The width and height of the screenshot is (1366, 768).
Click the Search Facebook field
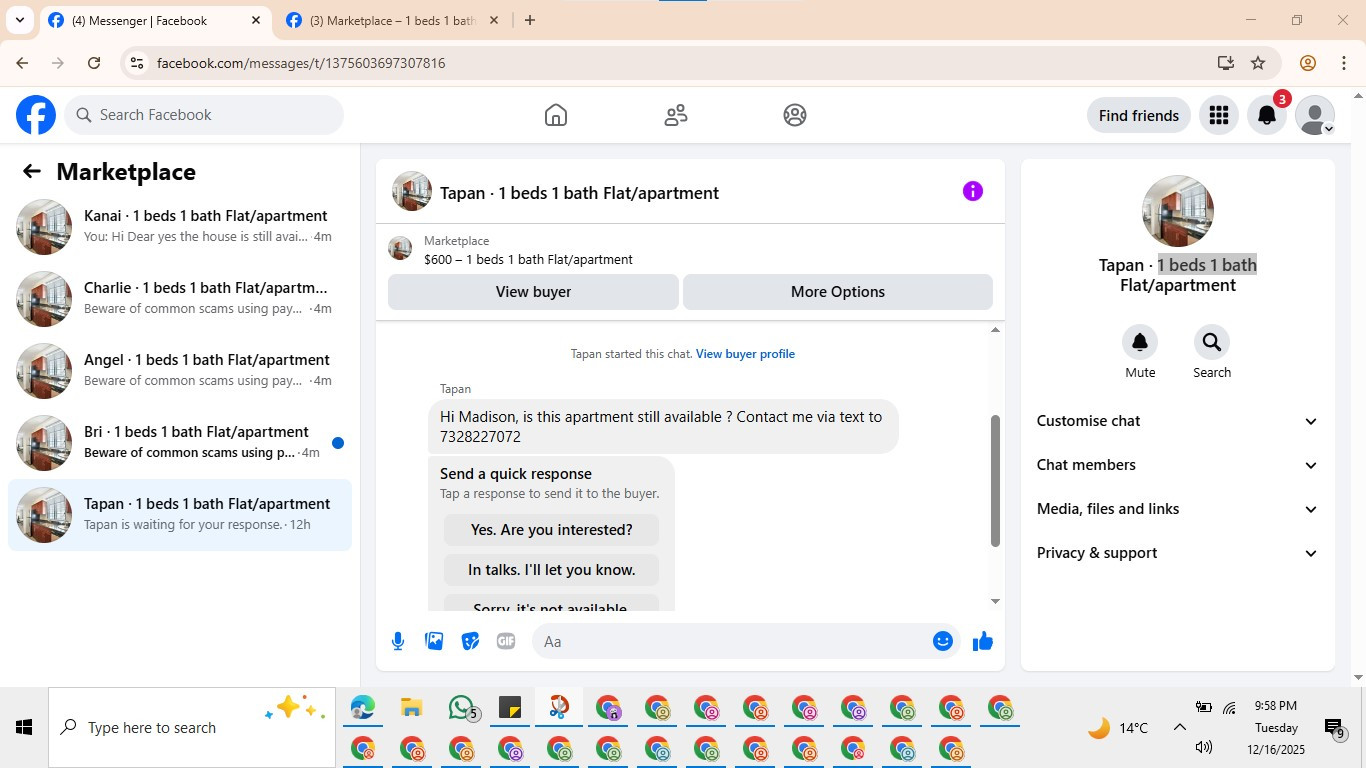(x=204, y=115)
